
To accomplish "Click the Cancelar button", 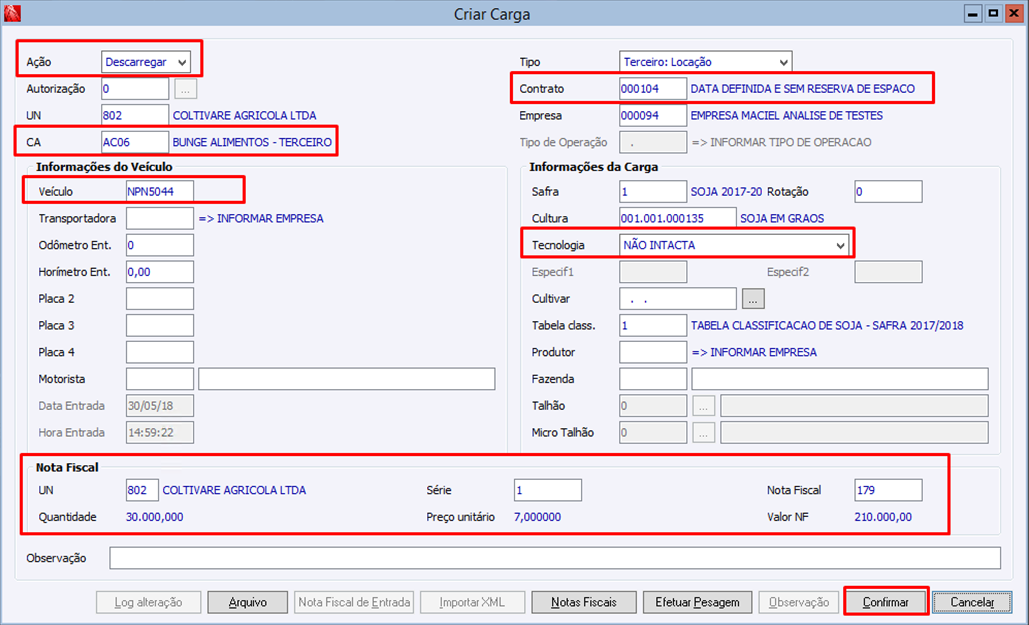I will [973, 602].
